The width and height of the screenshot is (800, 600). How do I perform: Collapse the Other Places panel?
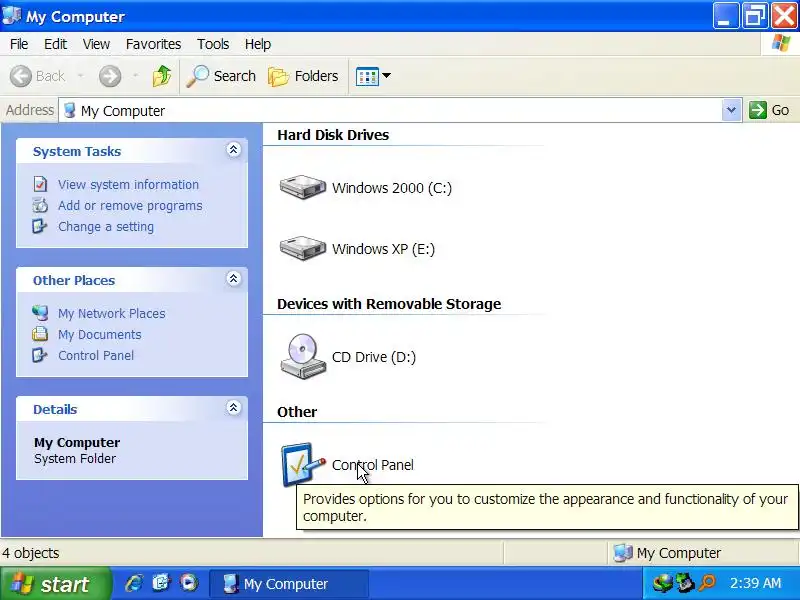(x=234, y=279)
